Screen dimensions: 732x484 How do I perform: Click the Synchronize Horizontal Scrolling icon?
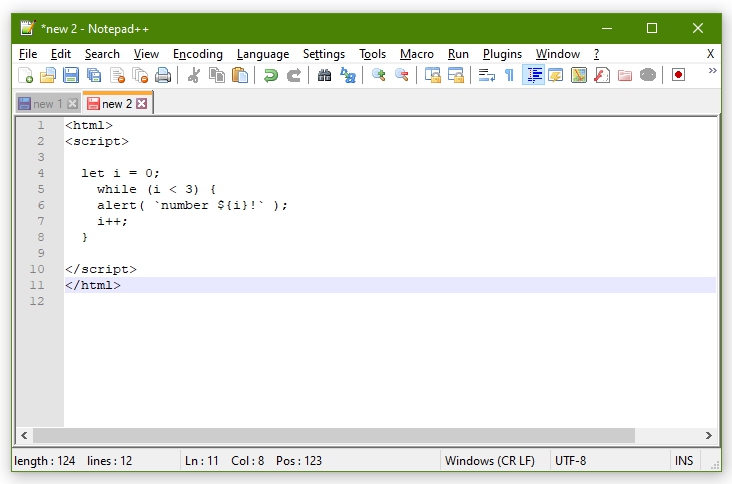(x=456, y=75)
